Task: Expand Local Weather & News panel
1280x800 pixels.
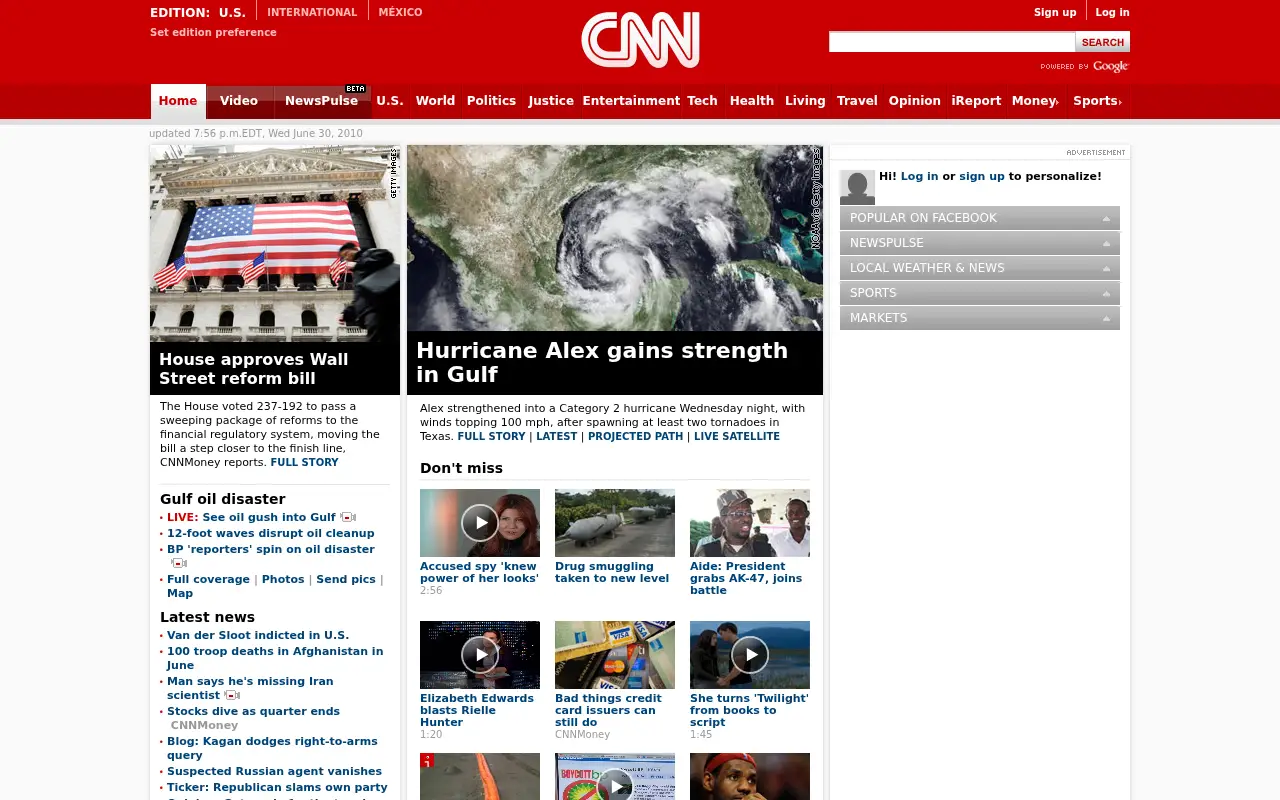Action: coord(980,268)
